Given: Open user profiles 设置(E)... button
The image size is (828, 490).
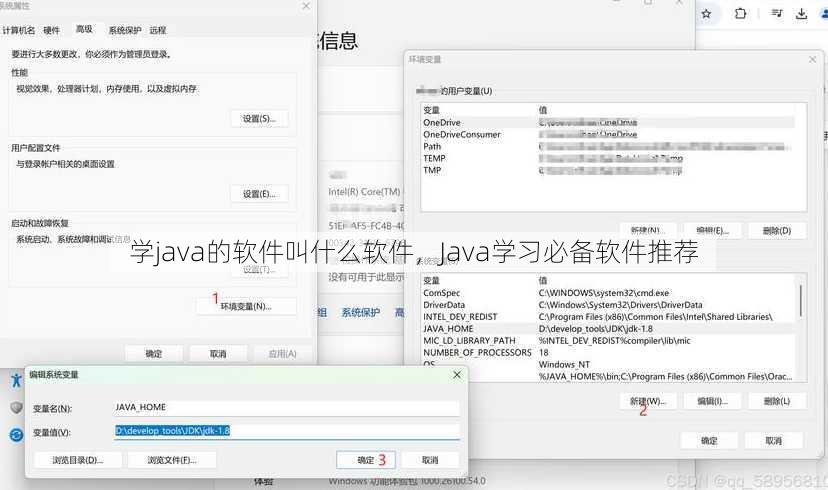Looking at the screenshot, I should (259, 194).
